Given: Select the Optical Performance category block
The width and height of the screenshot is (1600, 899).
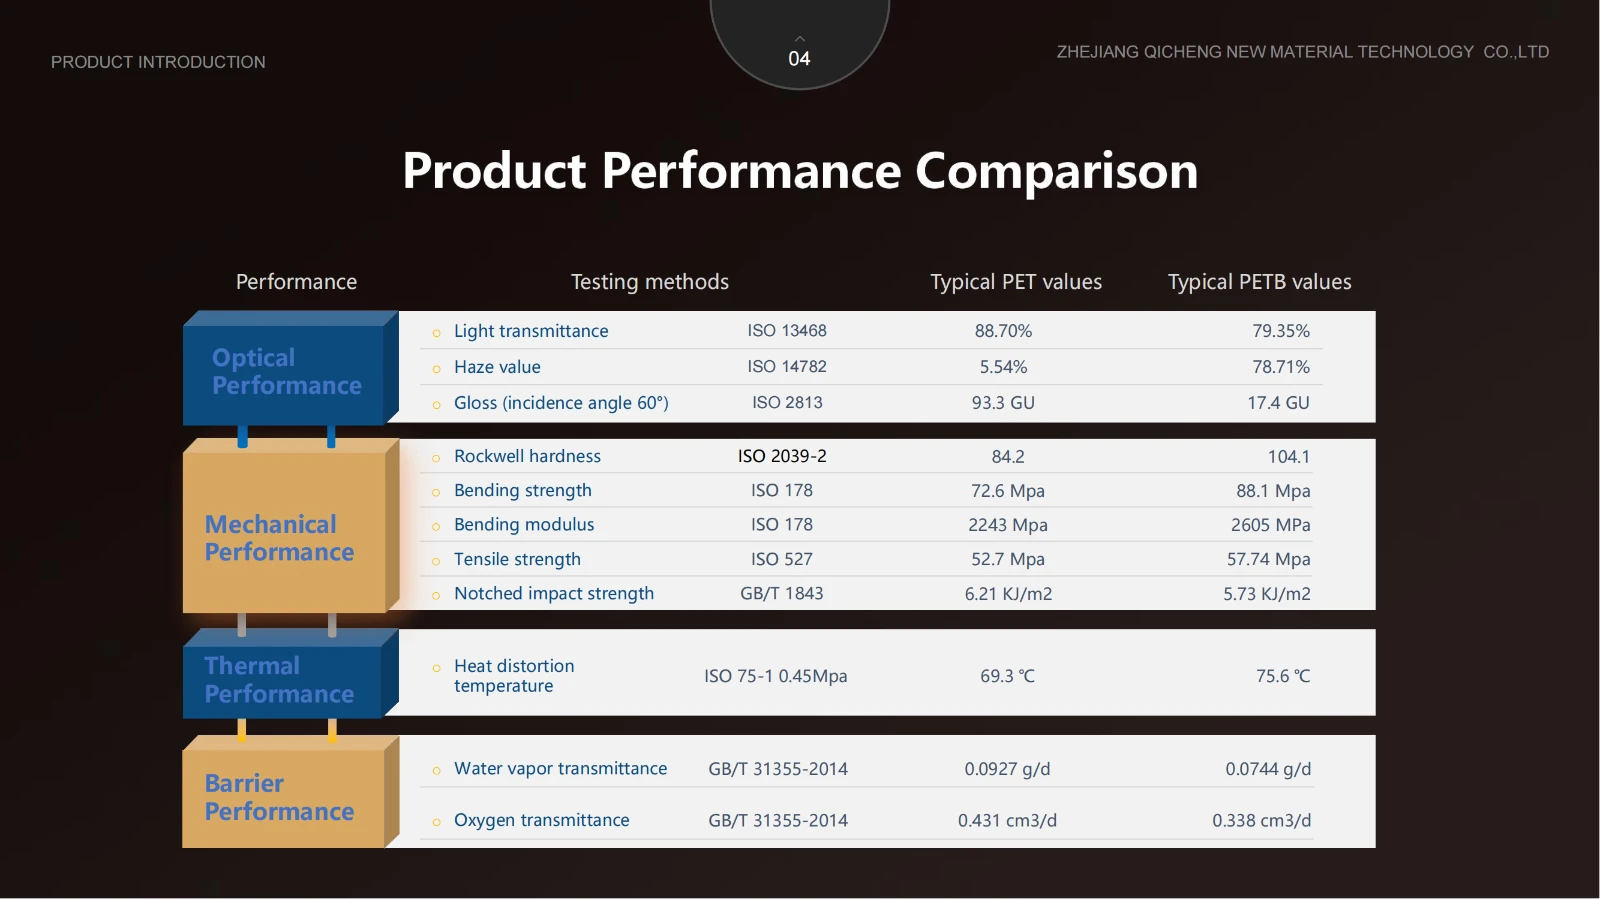Looking at the screenshot, I should tap(286, 372).
